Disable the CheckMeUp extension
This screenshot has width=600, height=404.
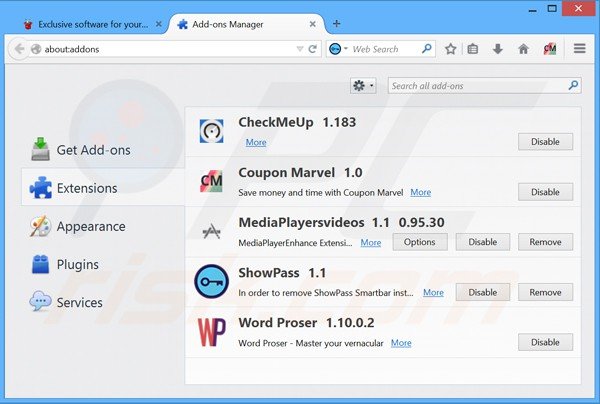pyautogui.click(x=545, y=142)
